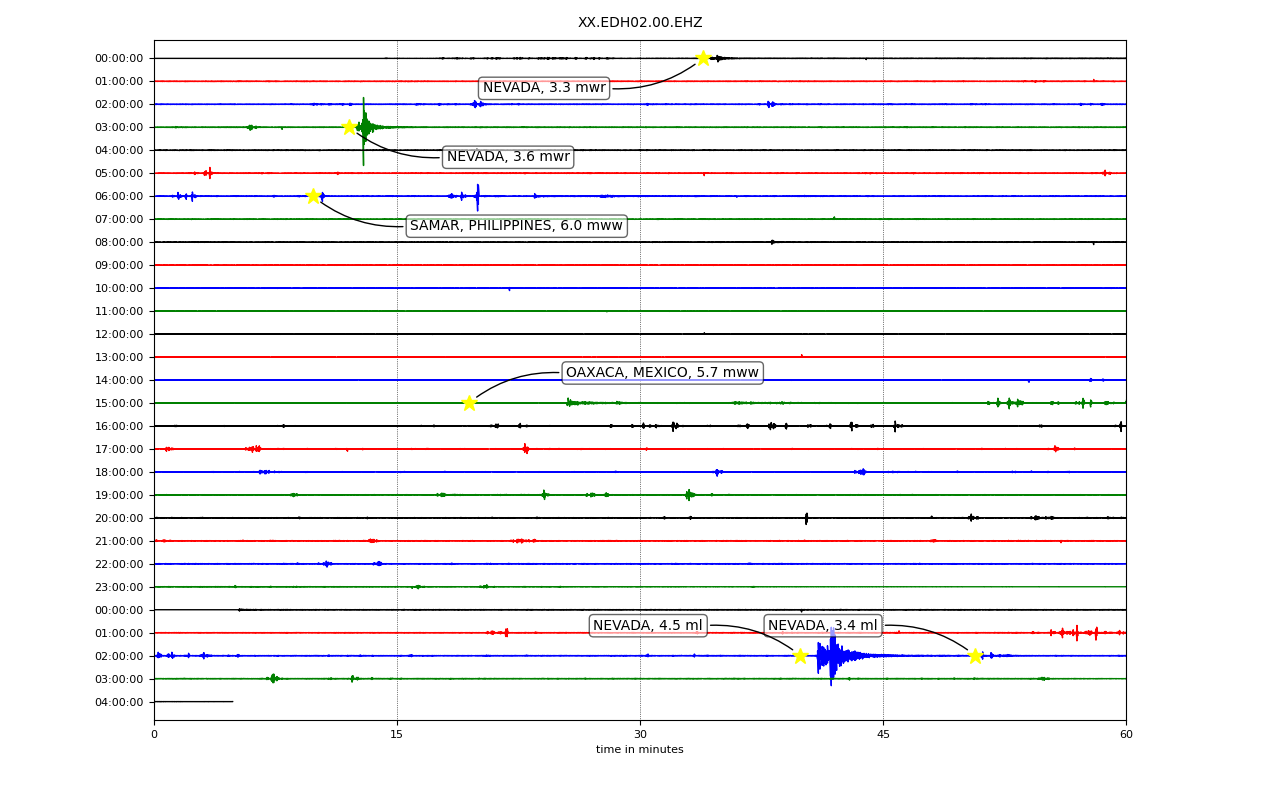1280x800 pixels.
Task: Click the 03:00:00 row label near top
Action: pos(119,127)
